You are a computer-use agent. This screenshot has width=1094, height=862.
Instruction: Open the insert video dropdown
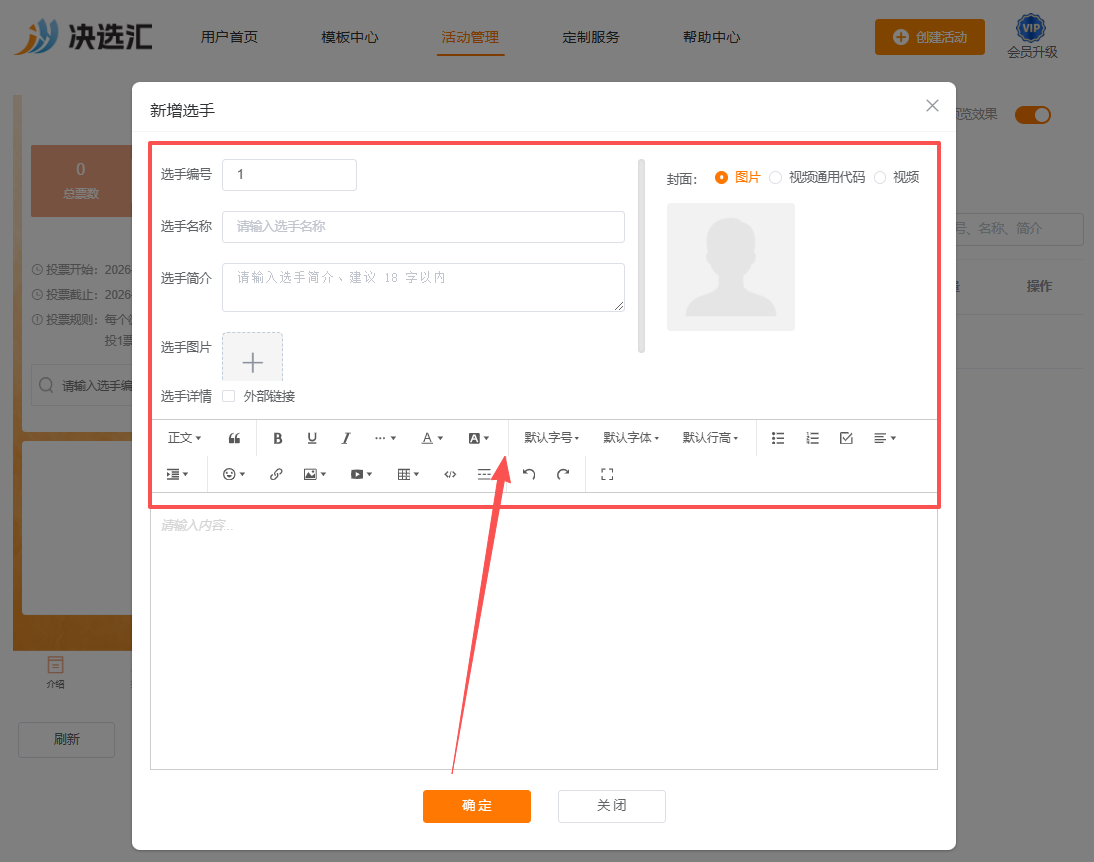tap(361, 475)
